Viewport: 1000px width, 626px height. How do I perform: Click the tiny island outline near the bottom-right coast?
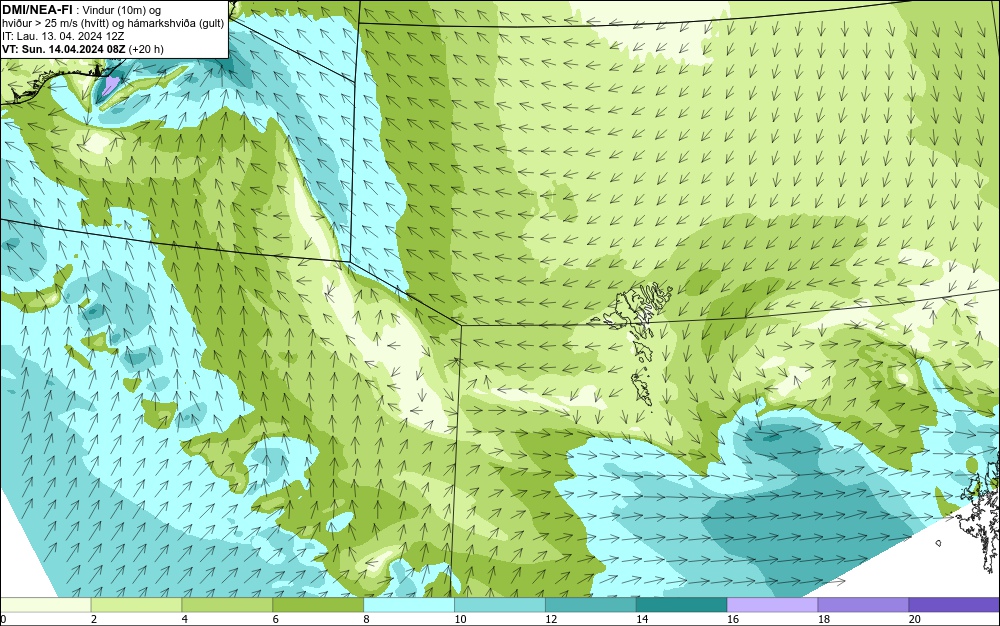tap(939, 543)
